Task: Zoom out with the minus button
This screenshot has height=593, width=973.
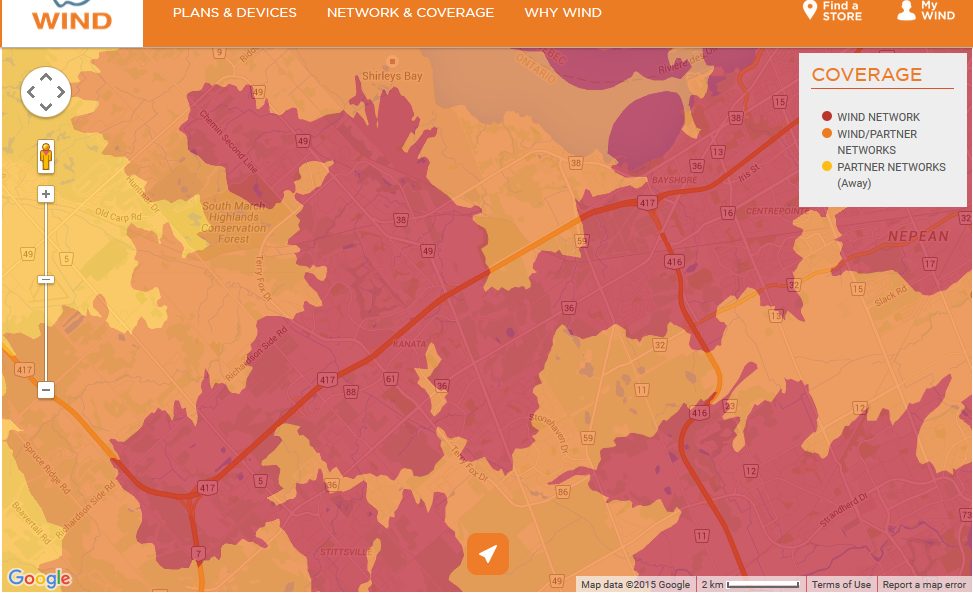Action: coord(46,390)
